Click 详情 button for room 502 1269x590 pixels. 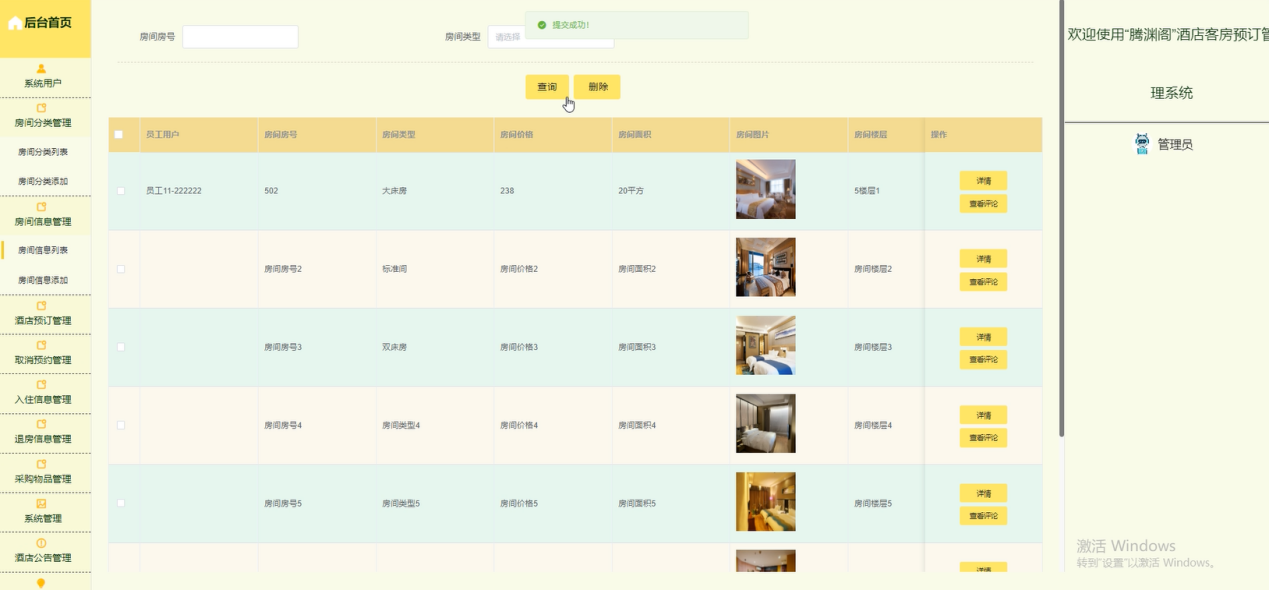point(982,181)
